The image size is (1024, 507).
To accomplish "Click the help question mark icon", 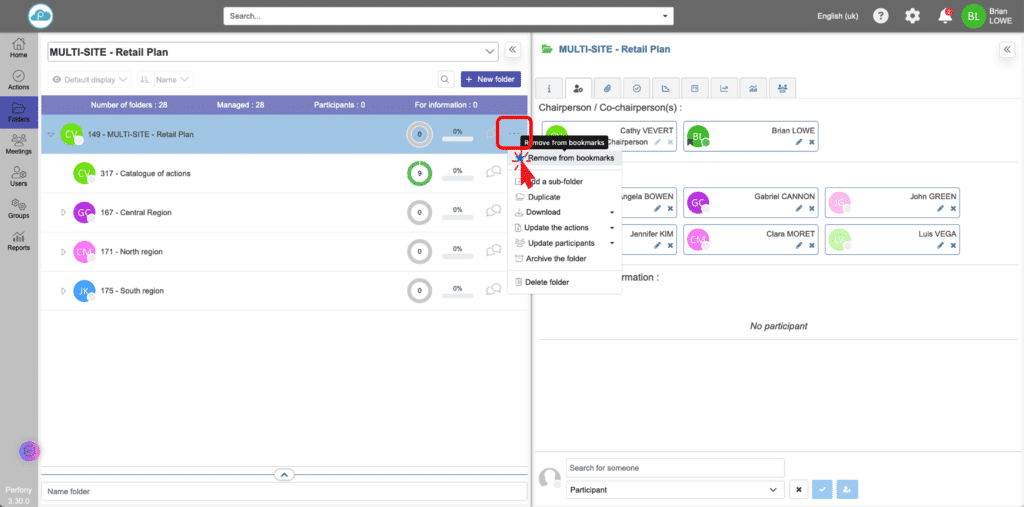I will point(880,16).
